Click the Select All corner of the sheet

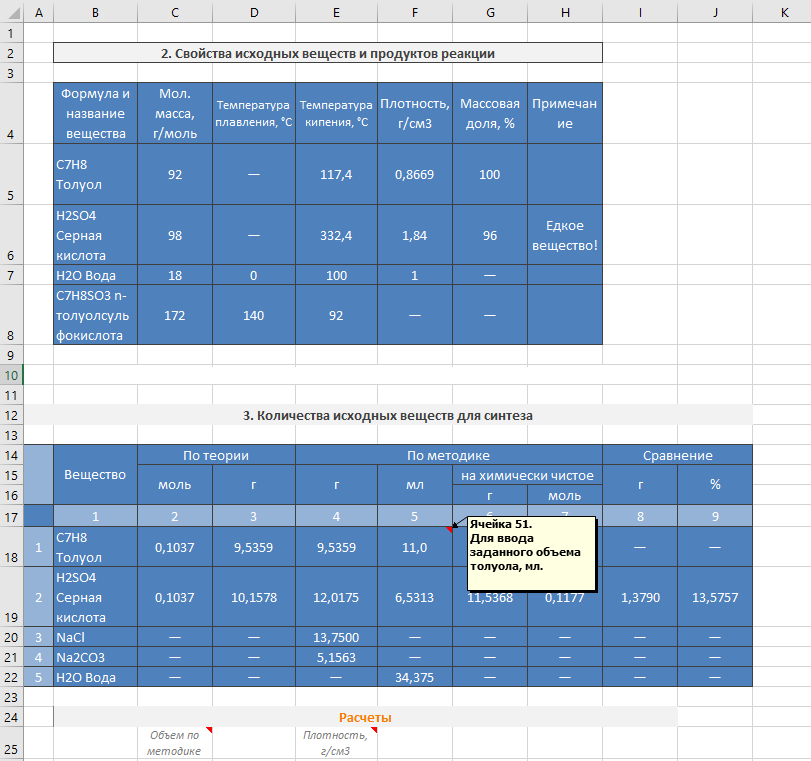11,11
